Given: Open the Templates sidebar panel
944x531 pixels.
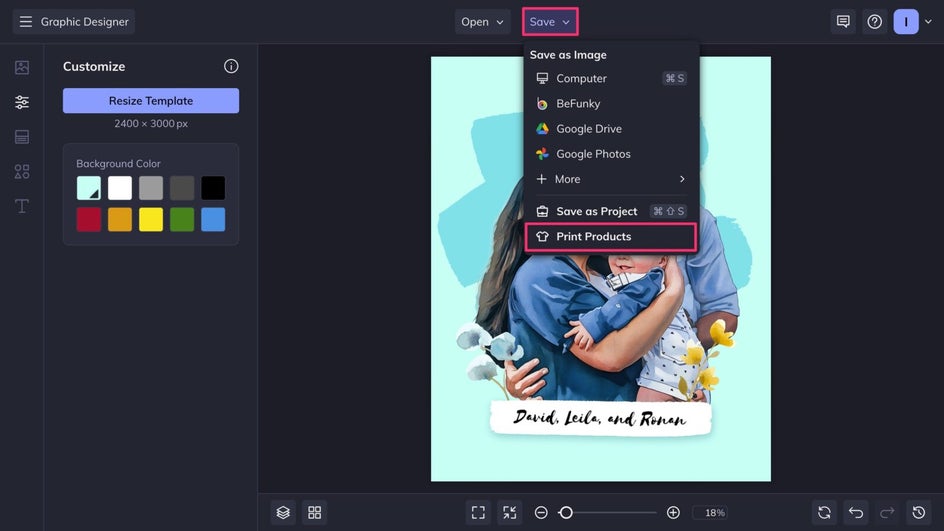Looking at the screenshot, I should coord(22,137).
